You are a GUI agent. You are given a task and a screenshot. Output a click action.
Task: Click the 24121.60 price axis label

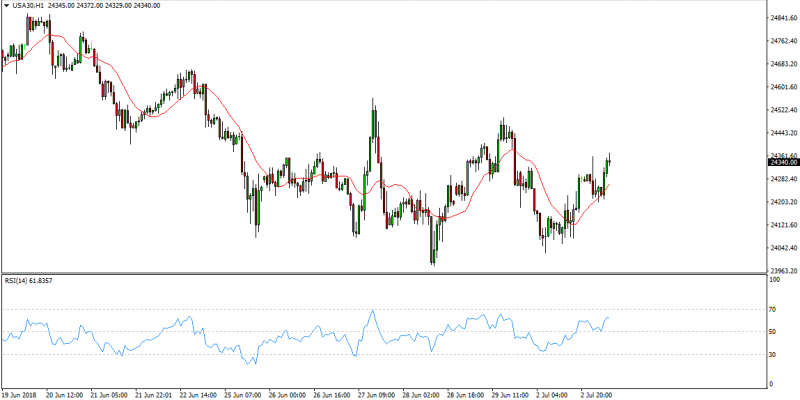click(x=782, y=225)
